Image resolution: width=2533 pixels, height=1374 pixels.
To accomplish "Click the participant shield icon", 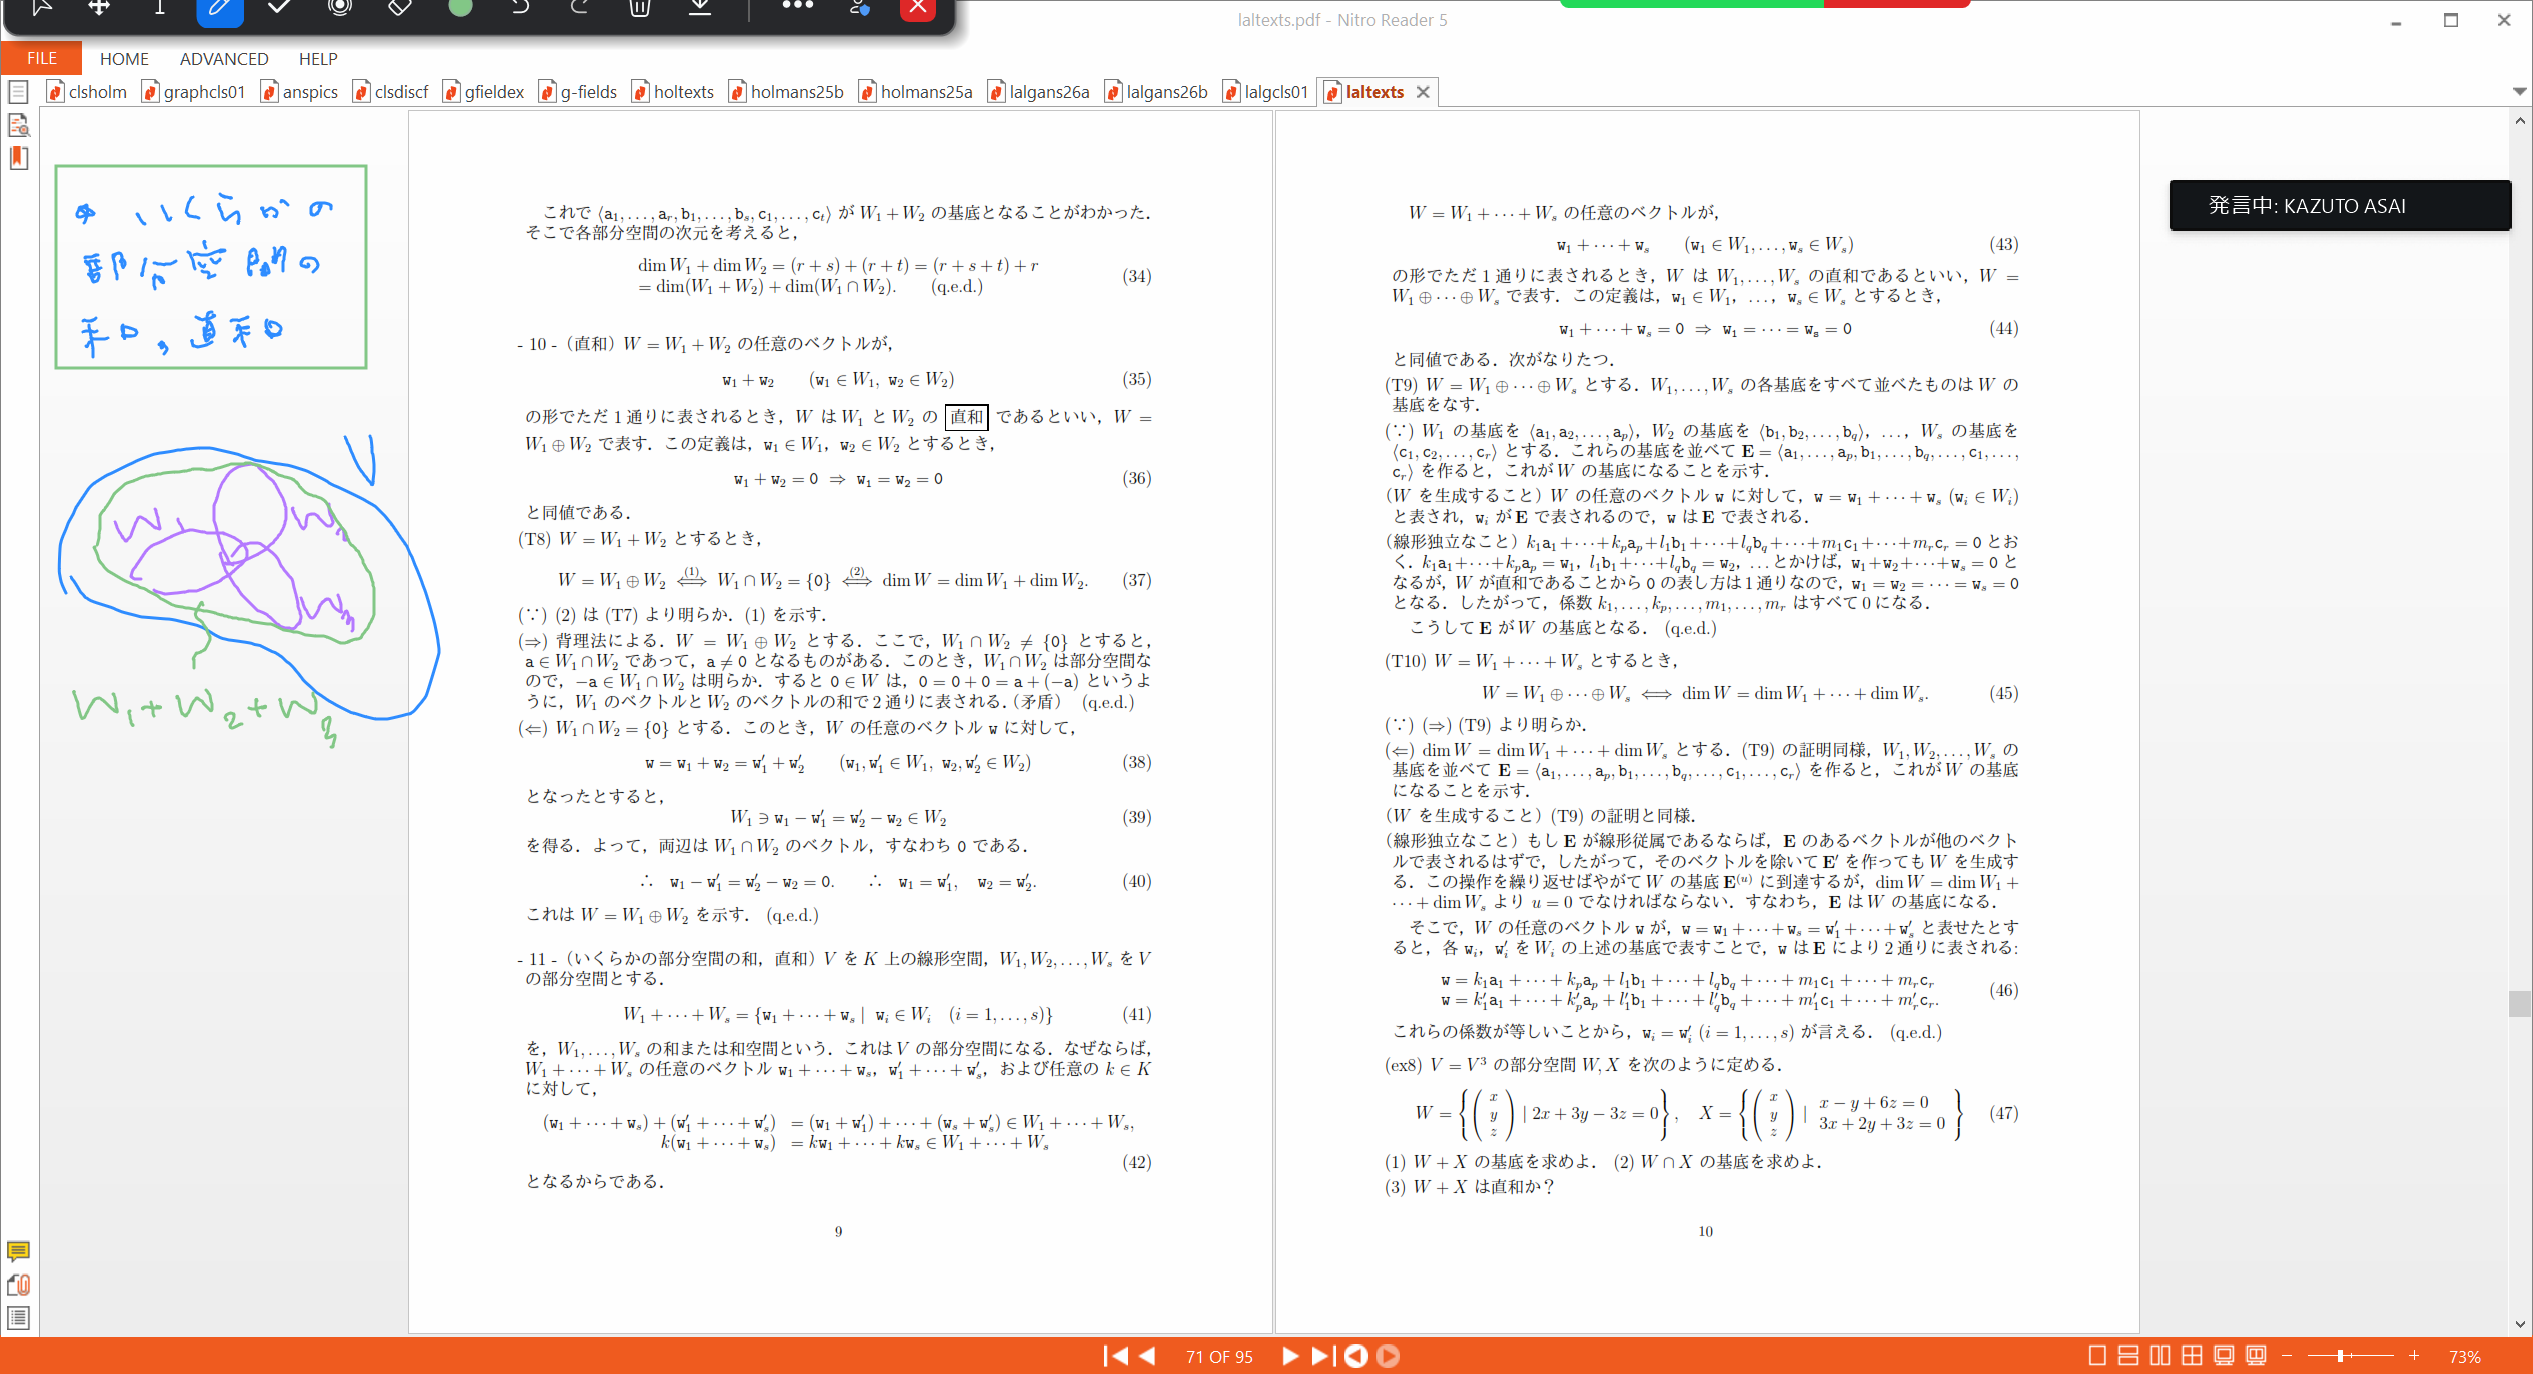I will pyautogui.click(x=859, y=8).
